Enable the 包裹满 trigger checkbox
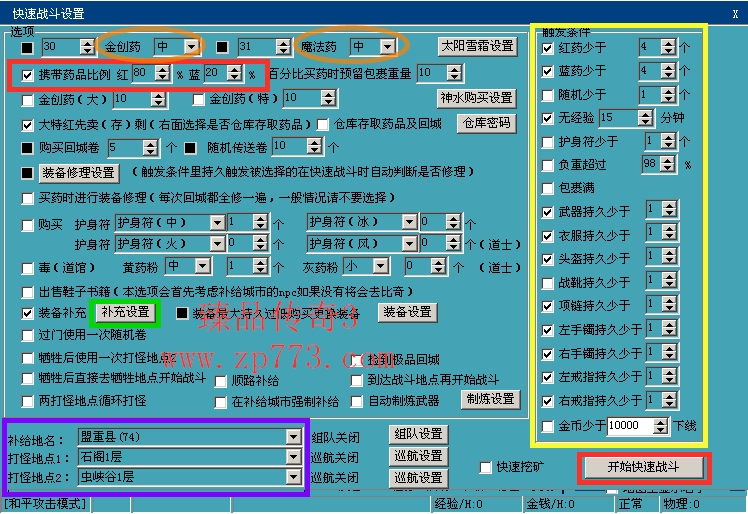Screen dimensions: 748x514 (547, 187)
